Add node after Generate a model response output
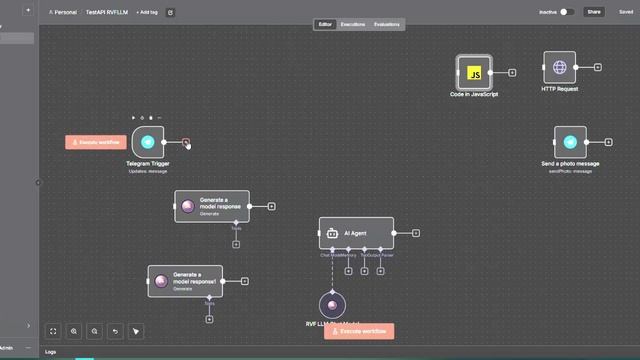Viewport: 640px width, 360px height. click(x=271, y=206)
